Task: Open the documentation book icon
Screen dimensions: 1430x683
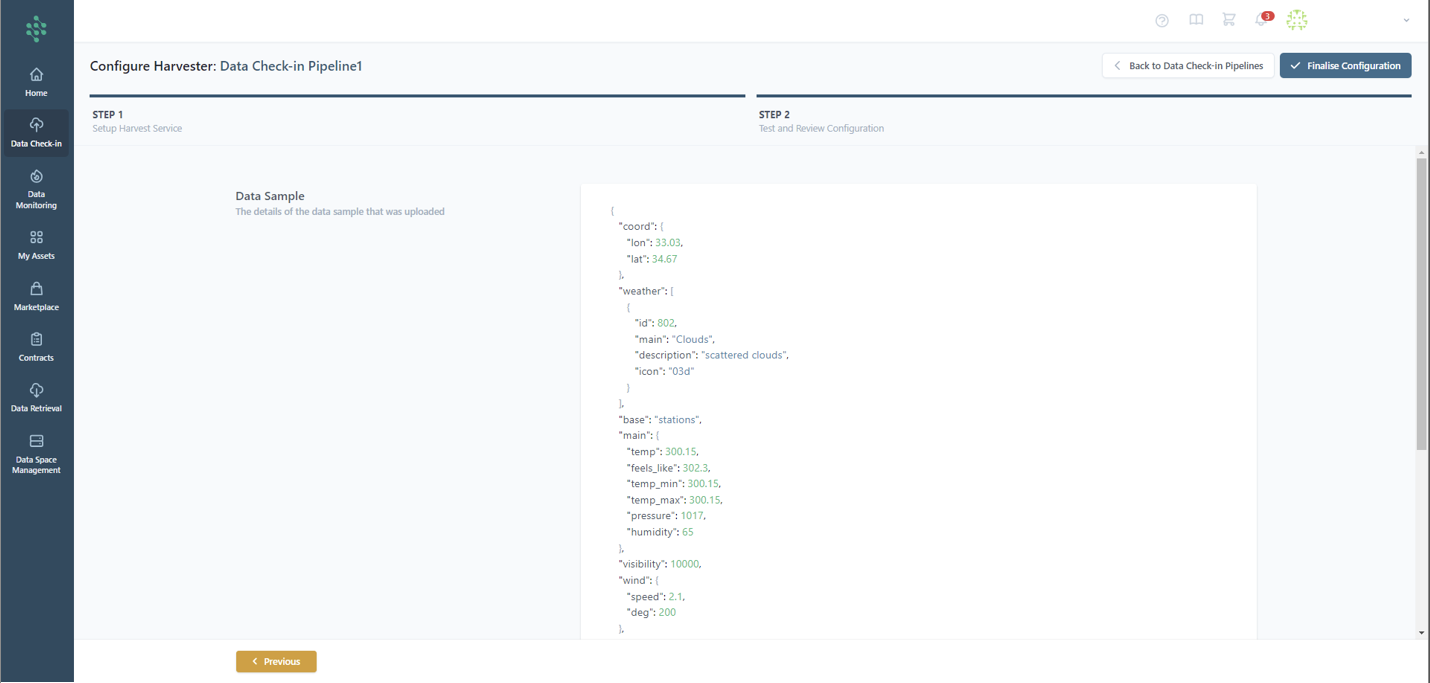Action: click(1196, 20)
